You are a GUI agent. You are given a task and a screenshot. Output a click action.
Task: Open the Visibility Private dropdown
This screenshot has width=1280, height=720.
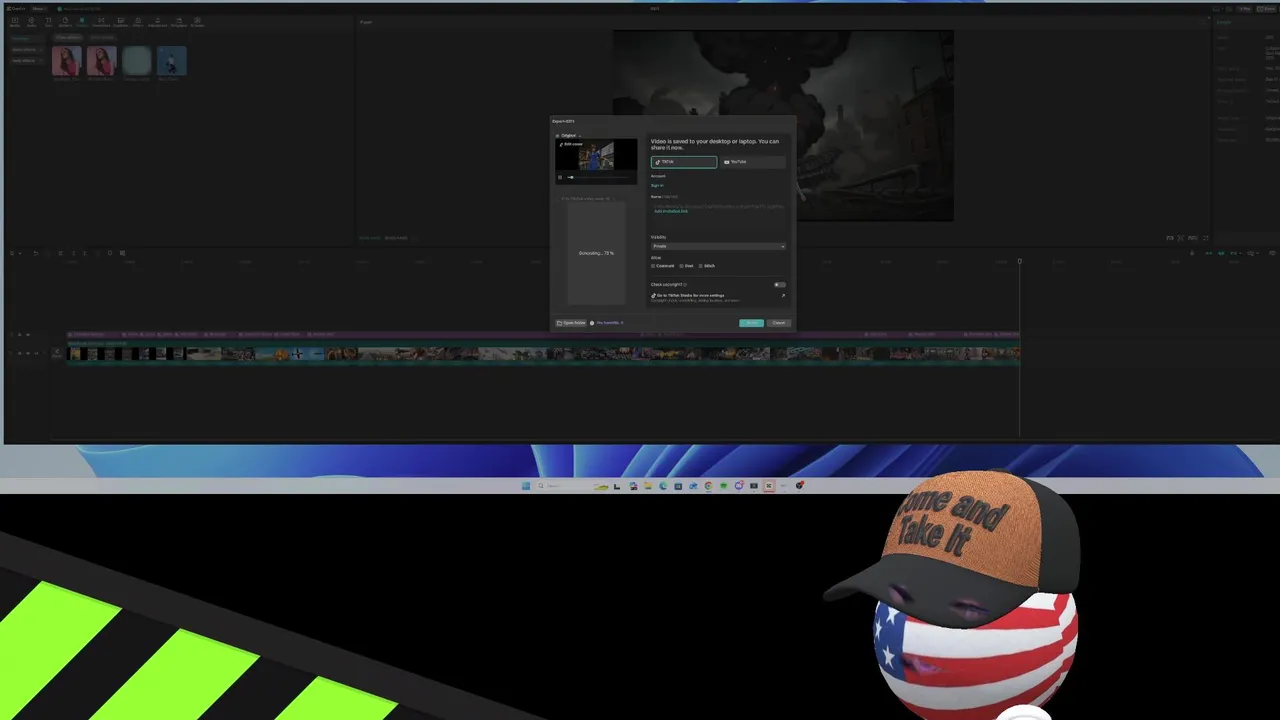click(718, 246)
